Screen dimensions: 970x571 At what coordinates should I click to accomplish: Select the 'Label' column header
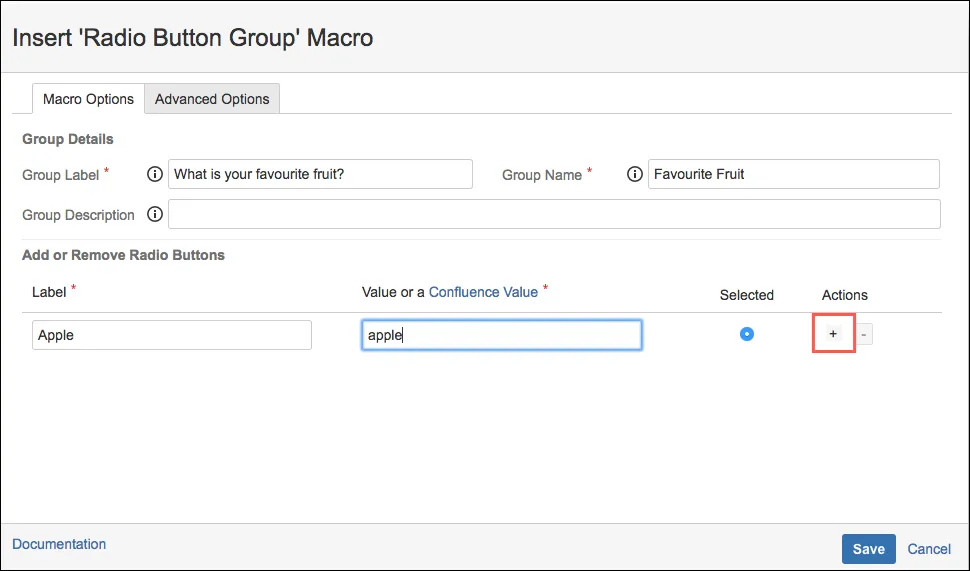pyautogui.click(x=49, y=292)
